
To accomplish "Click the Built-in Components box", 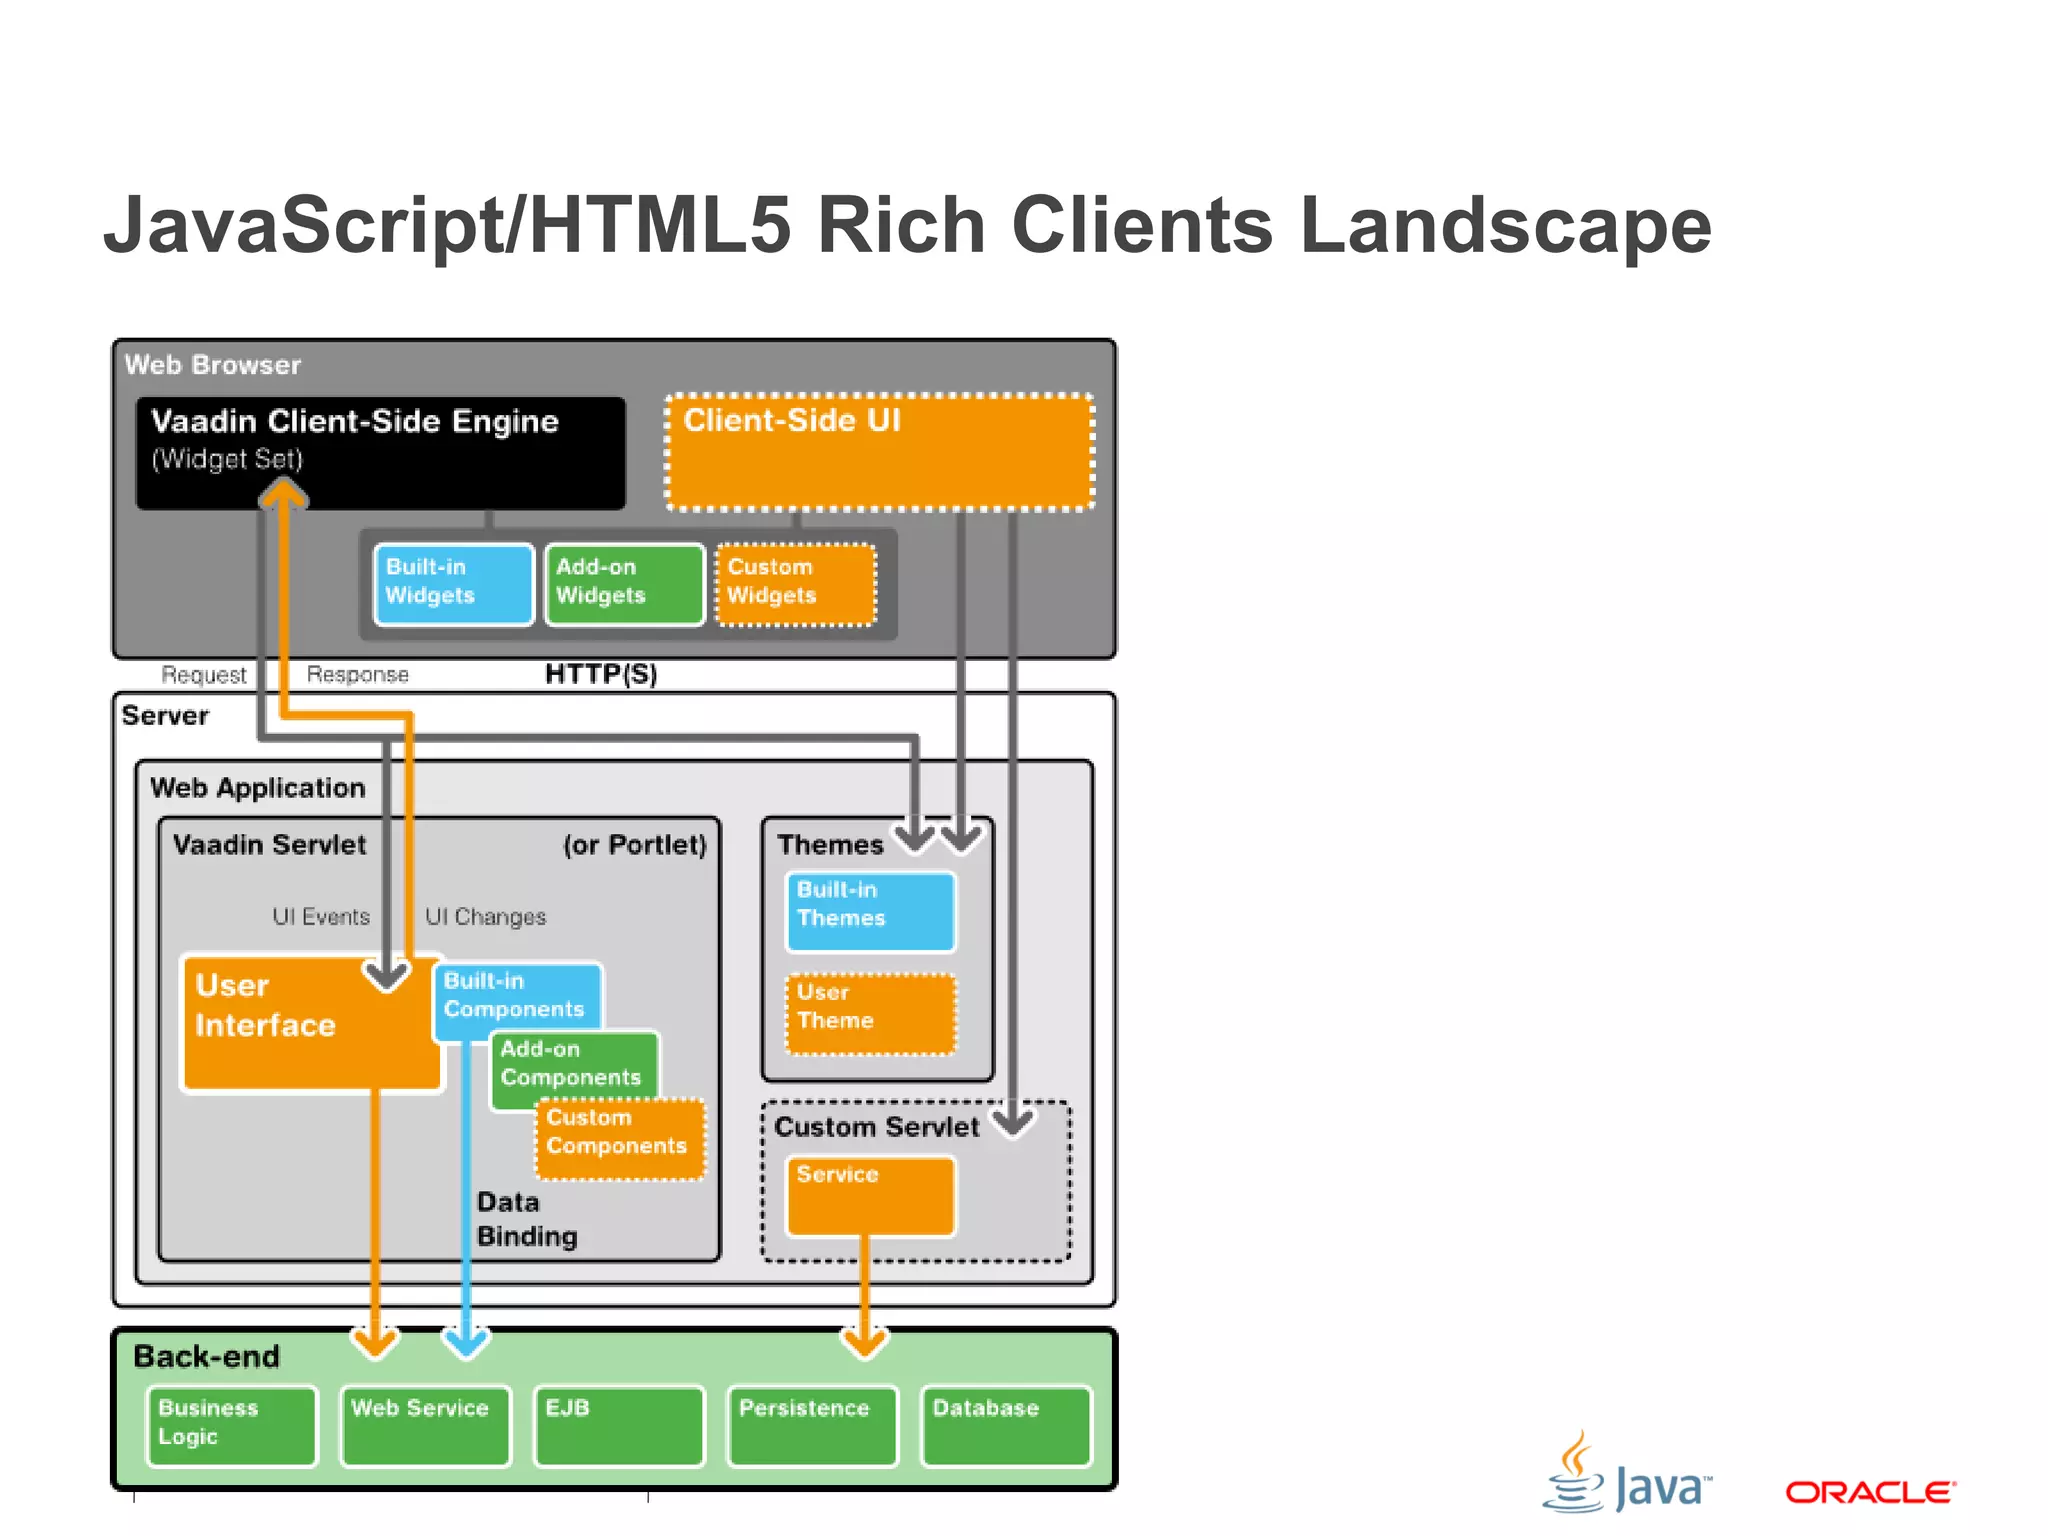I will click(517, 995).
